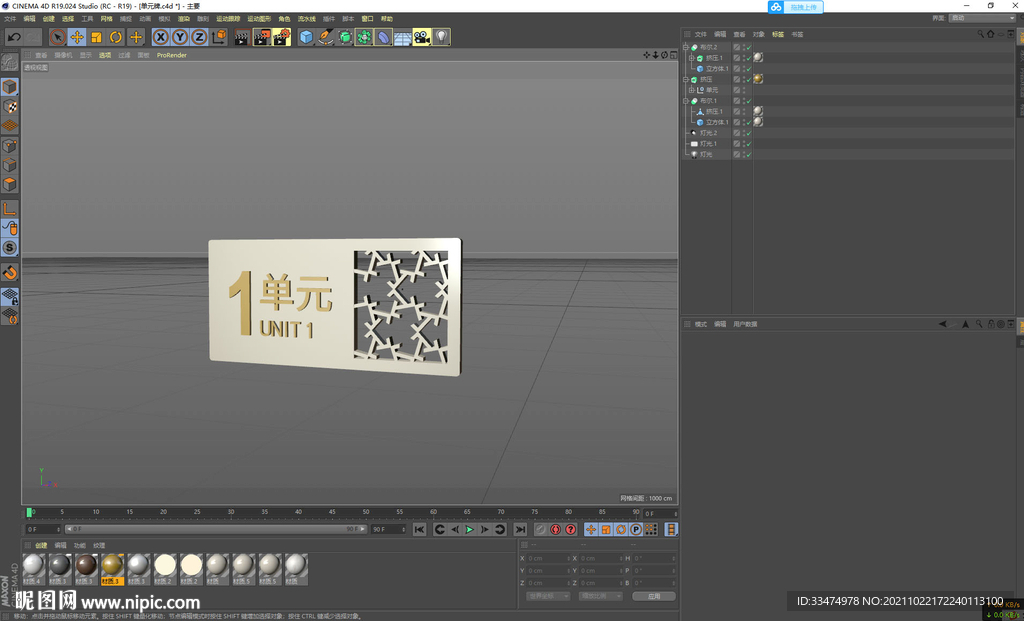The width and height of the screenshot is (1024, 621).
Task: Switch to ProRender viewport menu
Action: [171, 56]
